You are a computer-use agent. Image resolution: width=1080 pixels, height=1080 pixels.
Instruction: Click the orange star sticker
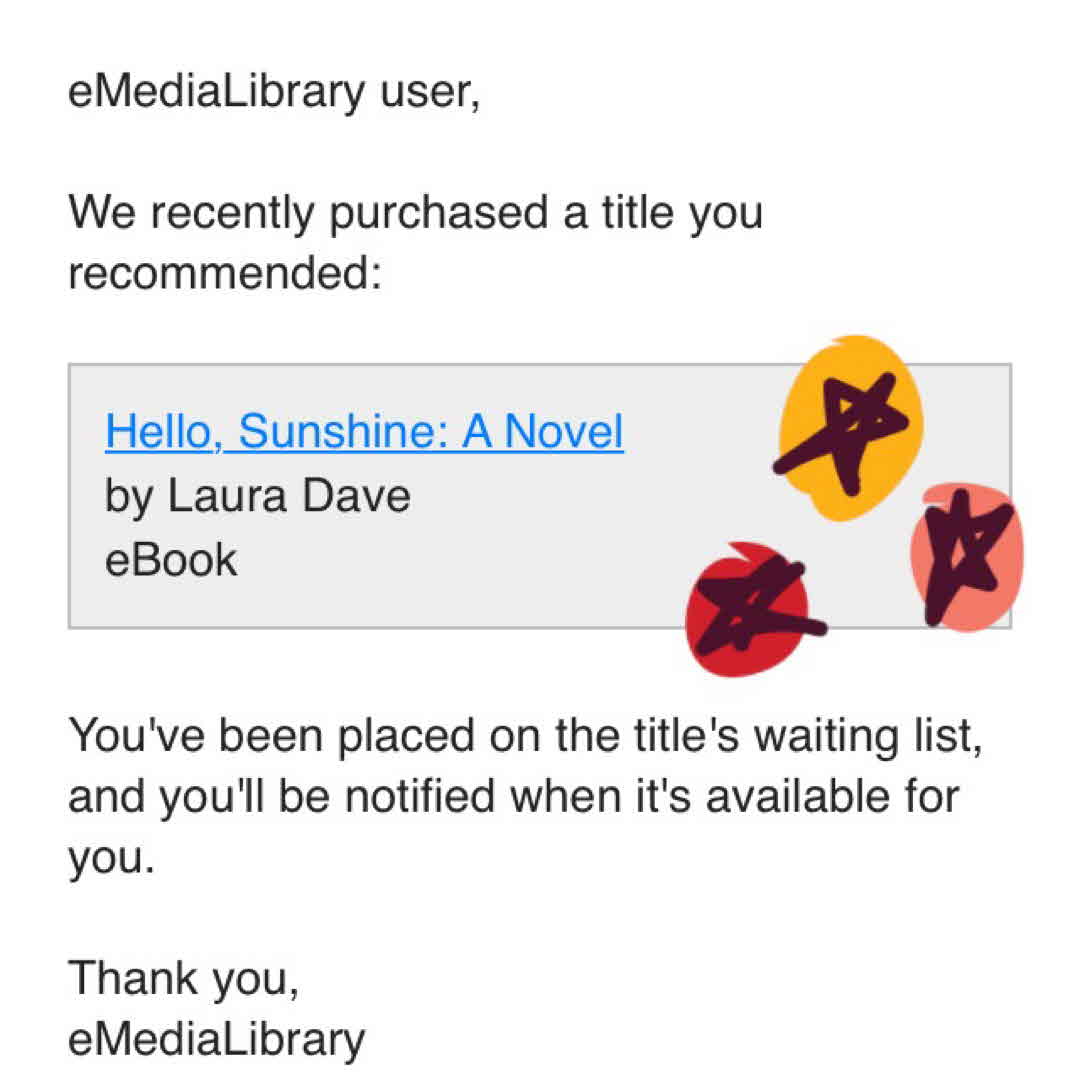(x=850, y=428)
